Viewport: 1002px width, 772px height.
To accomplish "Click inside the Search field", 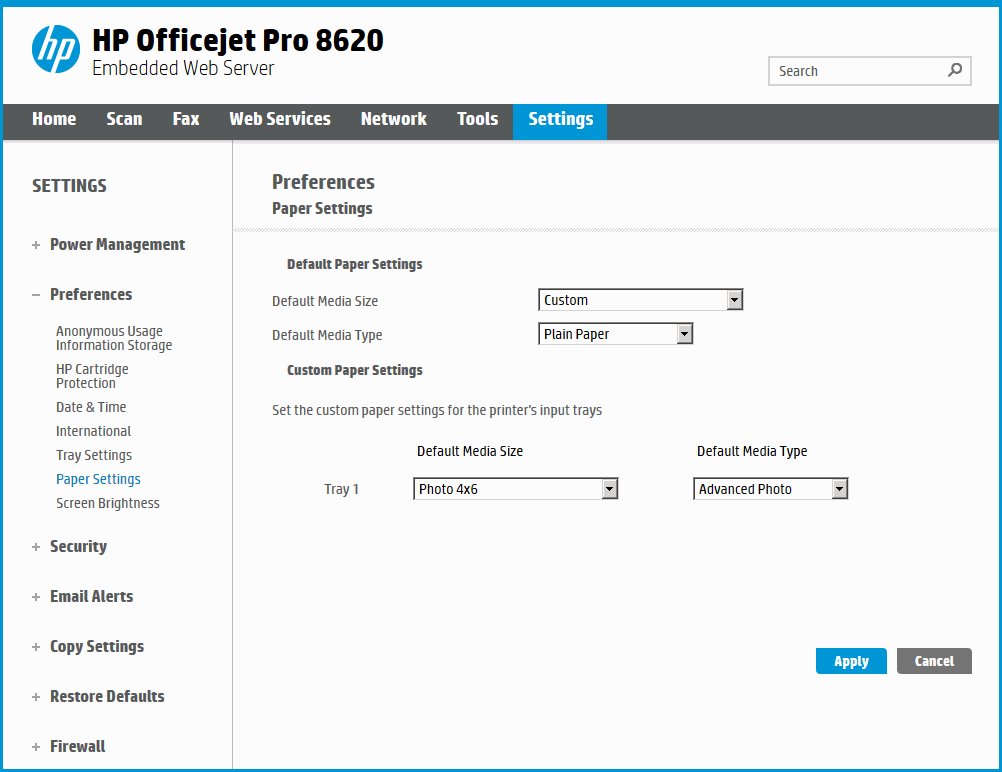I will [860, 71].
